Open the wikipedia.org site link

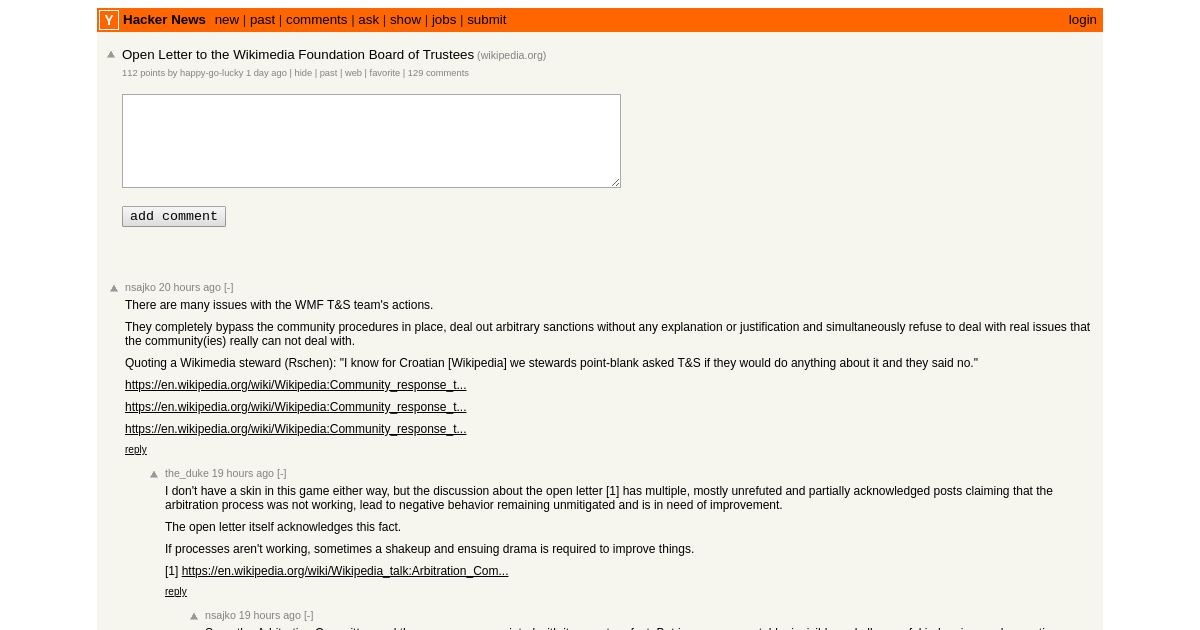click(x=512, y=56)
